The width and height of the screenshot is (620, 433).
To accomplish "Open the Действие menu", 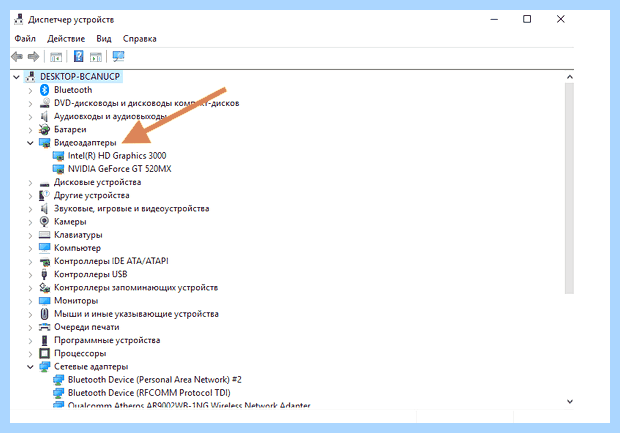I will tap(66, 39).
